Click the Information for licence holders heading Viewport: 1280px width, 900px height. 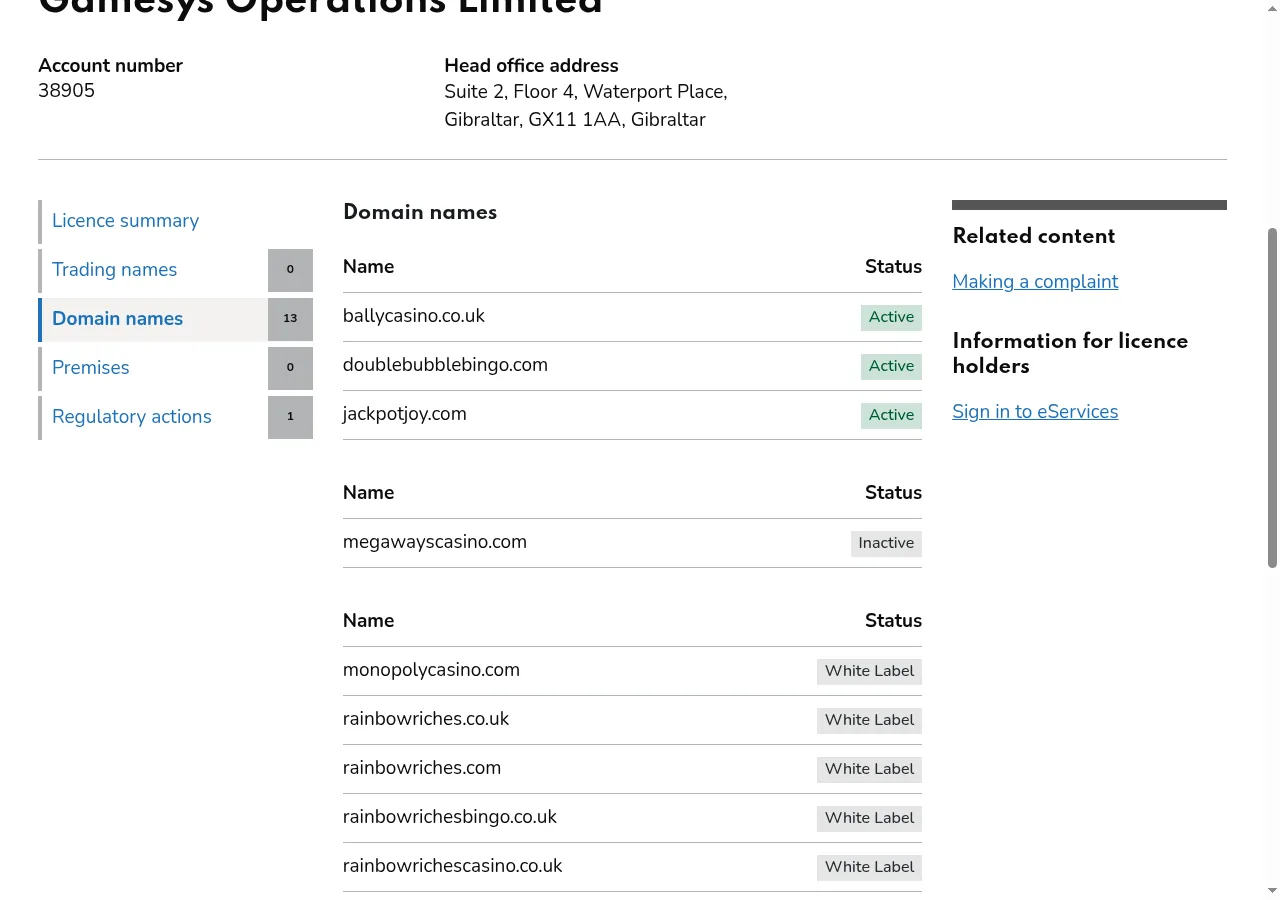pos(1070,353)
